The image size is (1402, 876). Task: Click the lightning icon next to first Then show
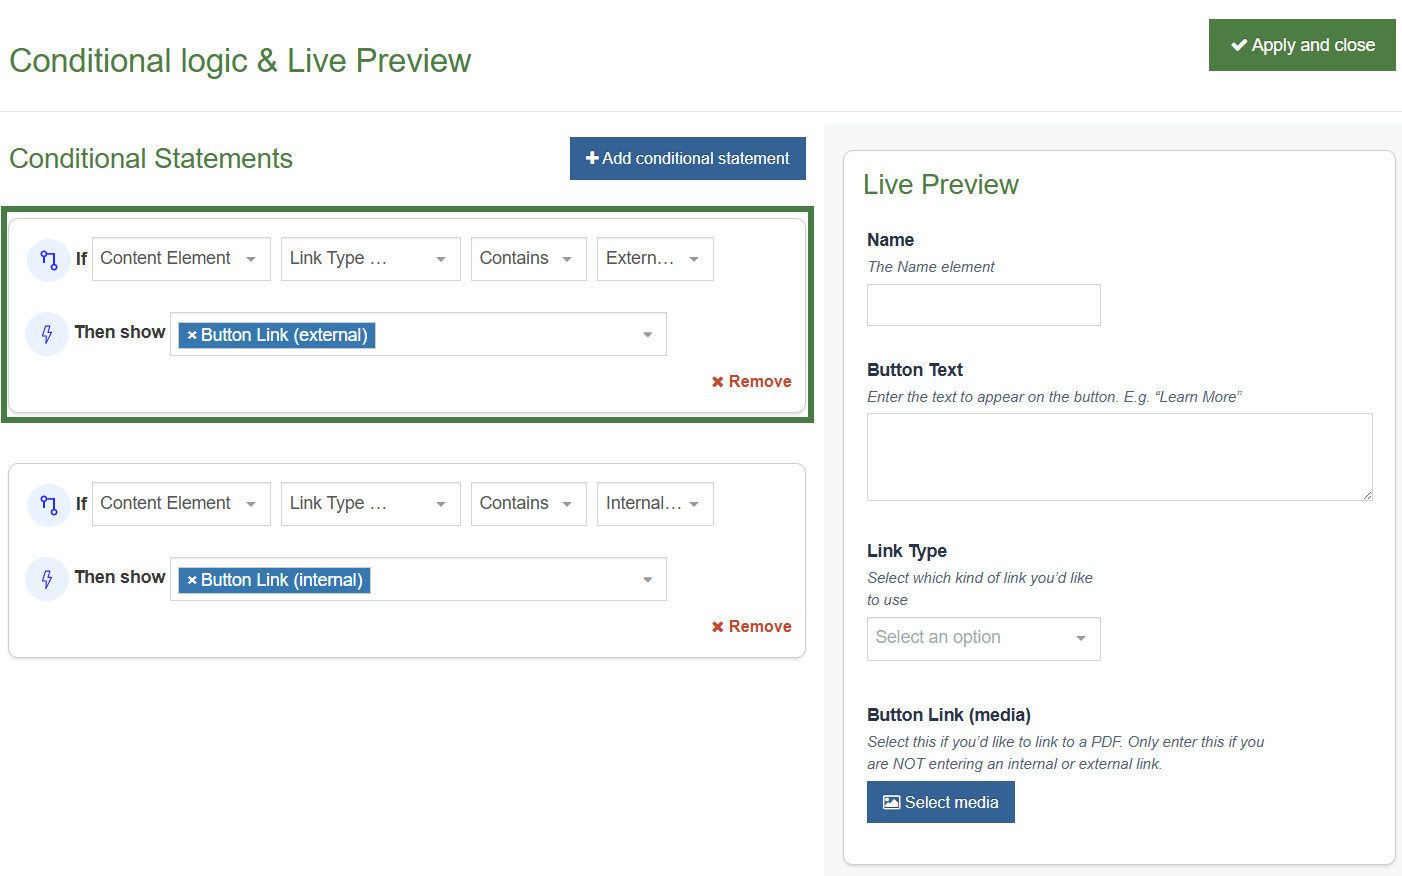[46, 333]
